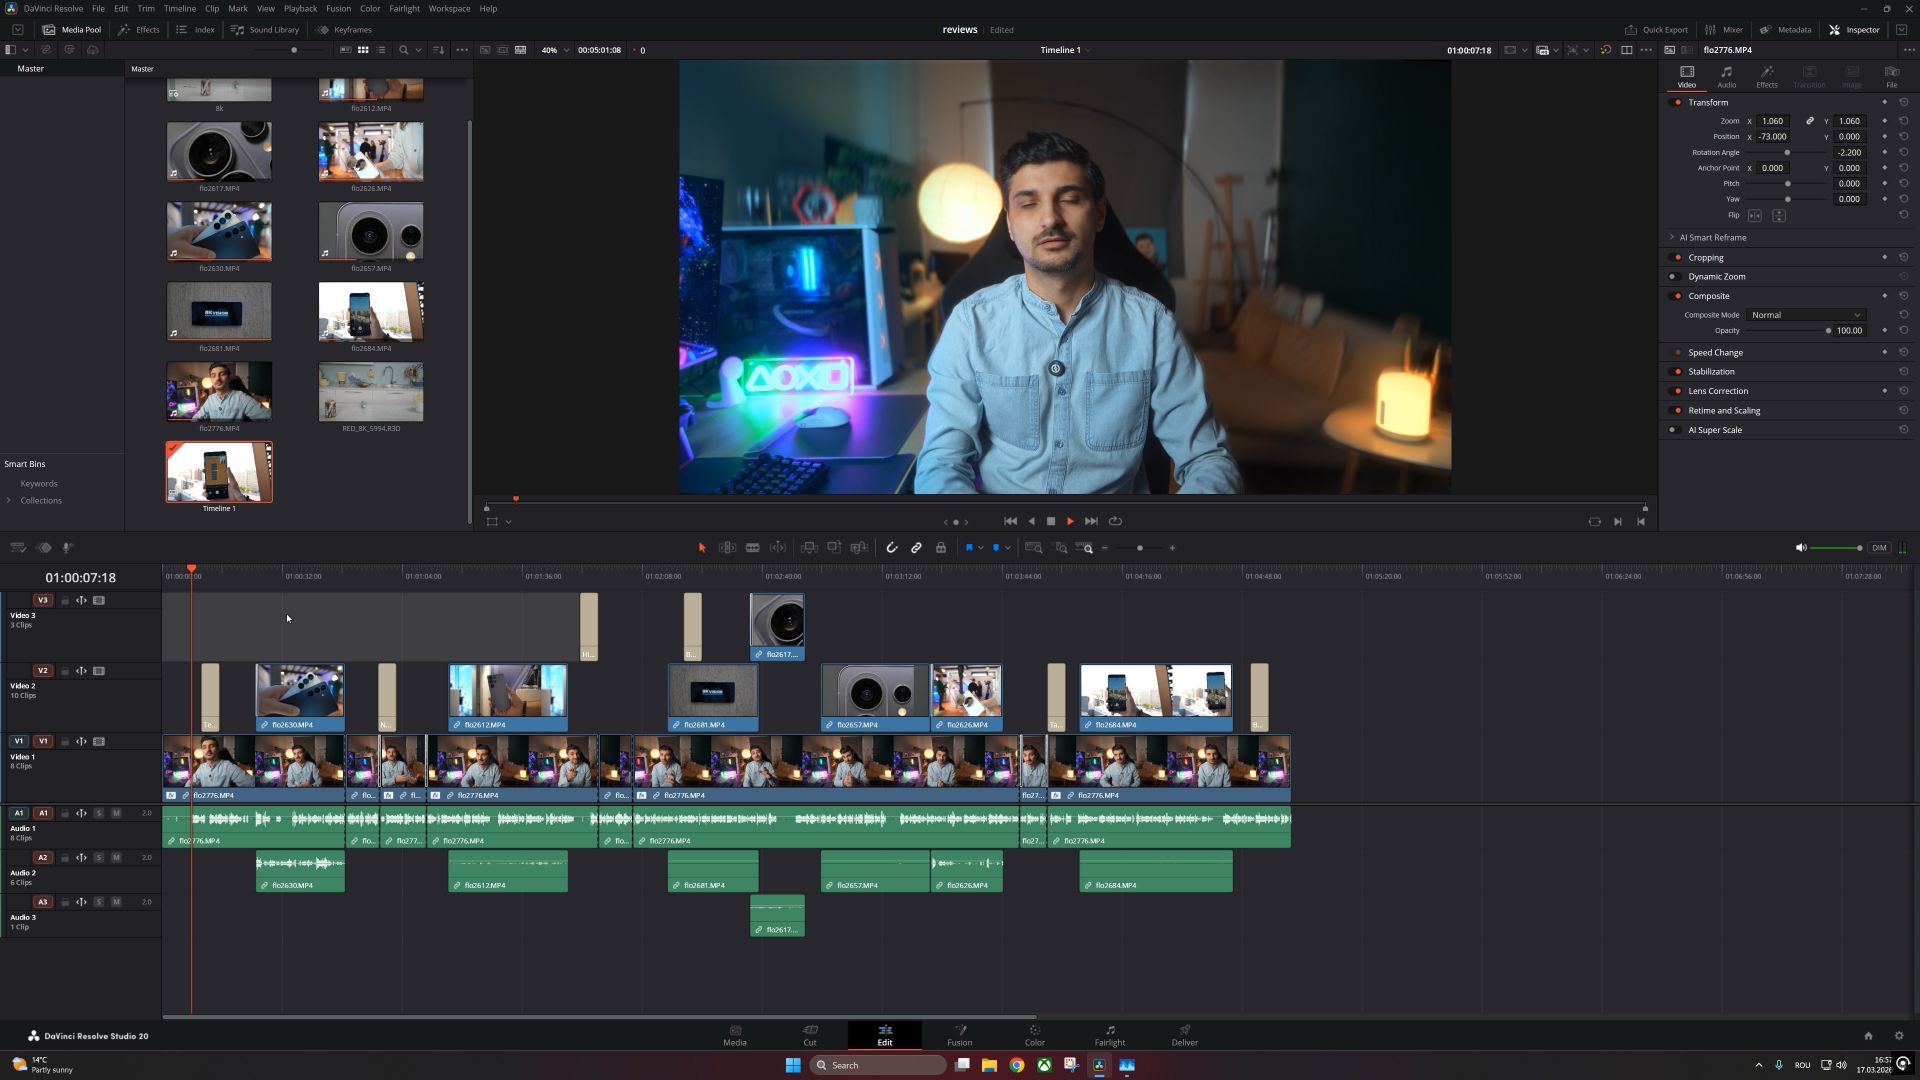Screen dimensions: 1920x1080
Task: Solo the Audio 1 track
Action: (x=99, y=813)
